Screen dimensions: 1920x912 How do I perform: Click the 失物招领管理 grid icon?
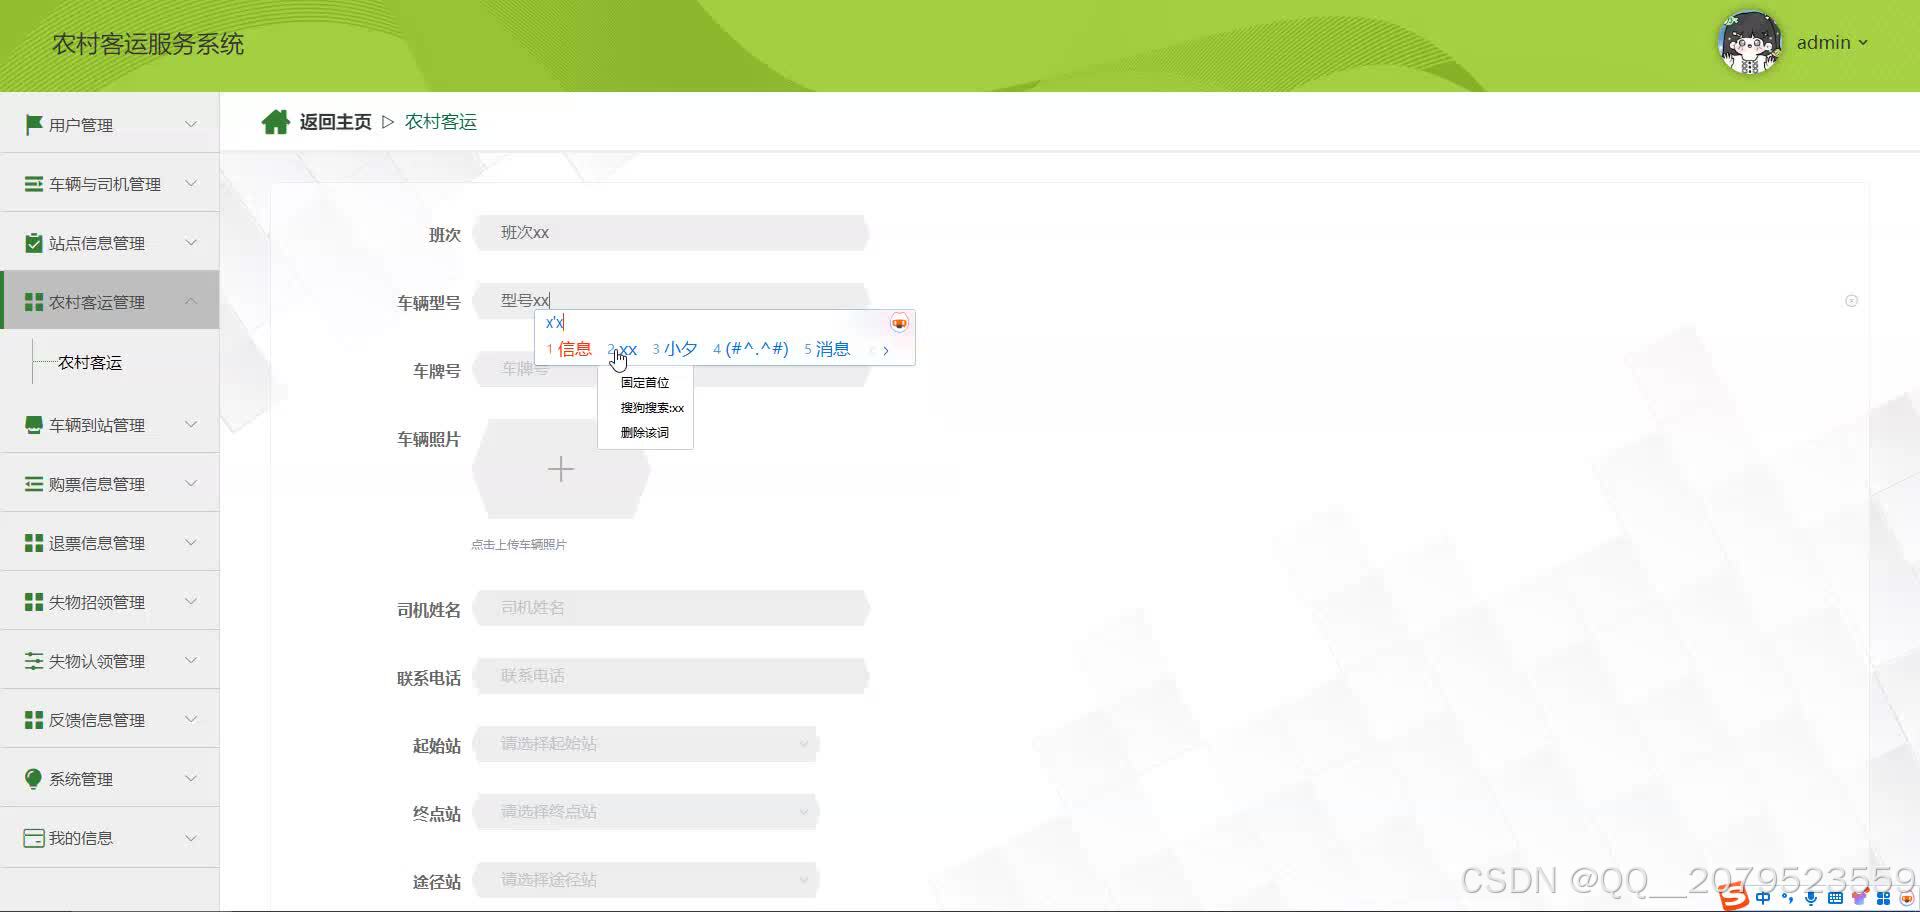pyautogui.click(x=33, y=602)
